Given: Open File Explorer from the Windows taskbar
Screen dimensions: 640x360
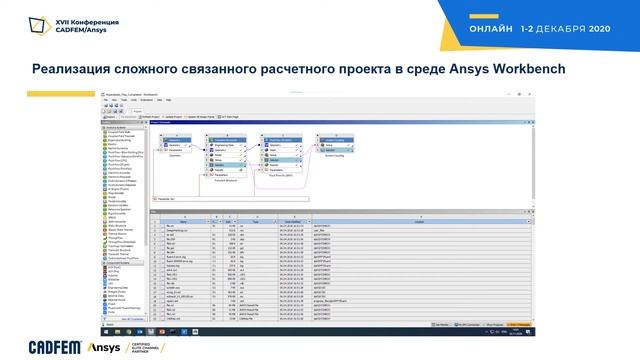Looking at the screenshot, I should (118, 332).
